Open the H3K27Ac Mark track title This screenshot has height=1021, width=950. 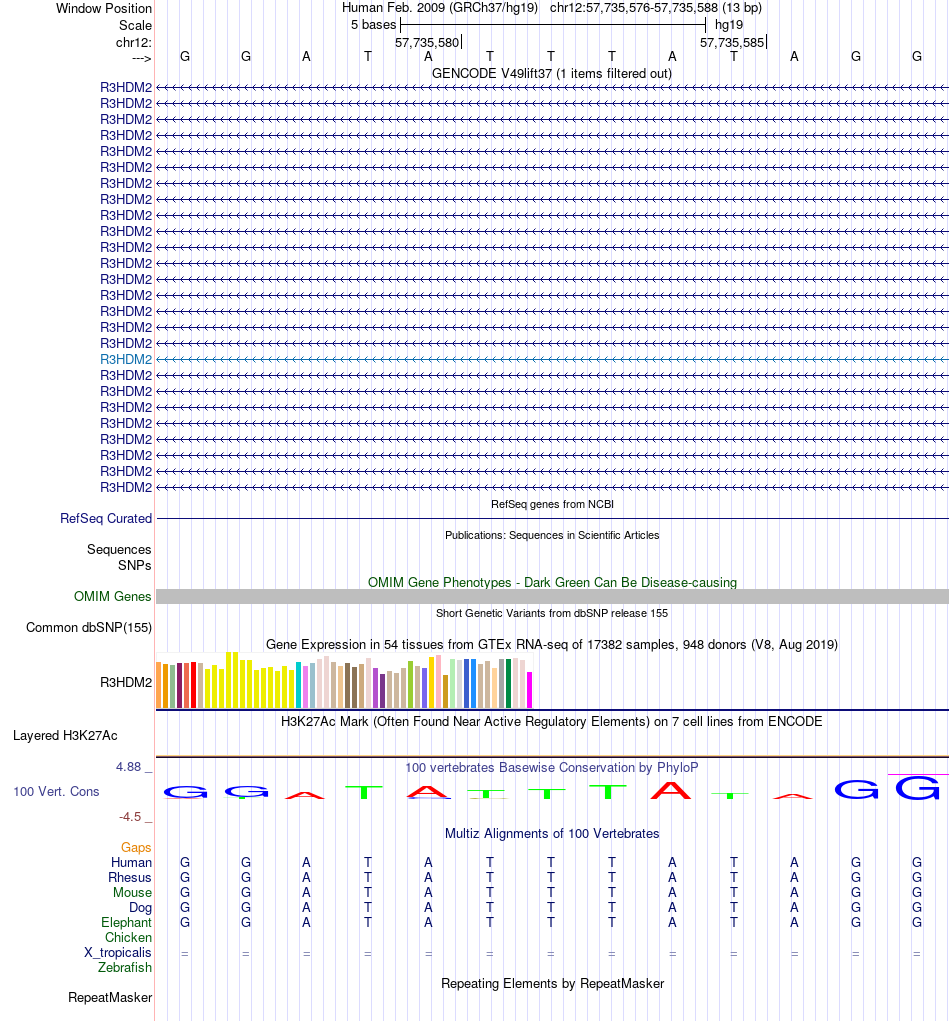tap(552, 721)
